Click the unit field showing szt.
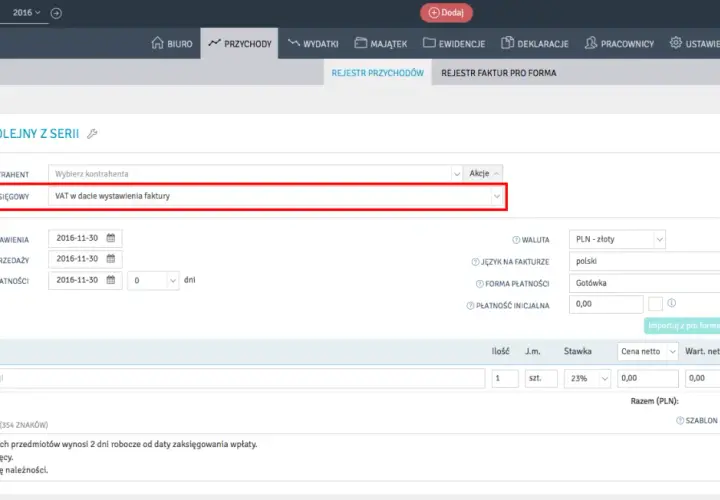The height and width of the screenshot is (500, 720). pyautogui.click(x=541, y=378)
